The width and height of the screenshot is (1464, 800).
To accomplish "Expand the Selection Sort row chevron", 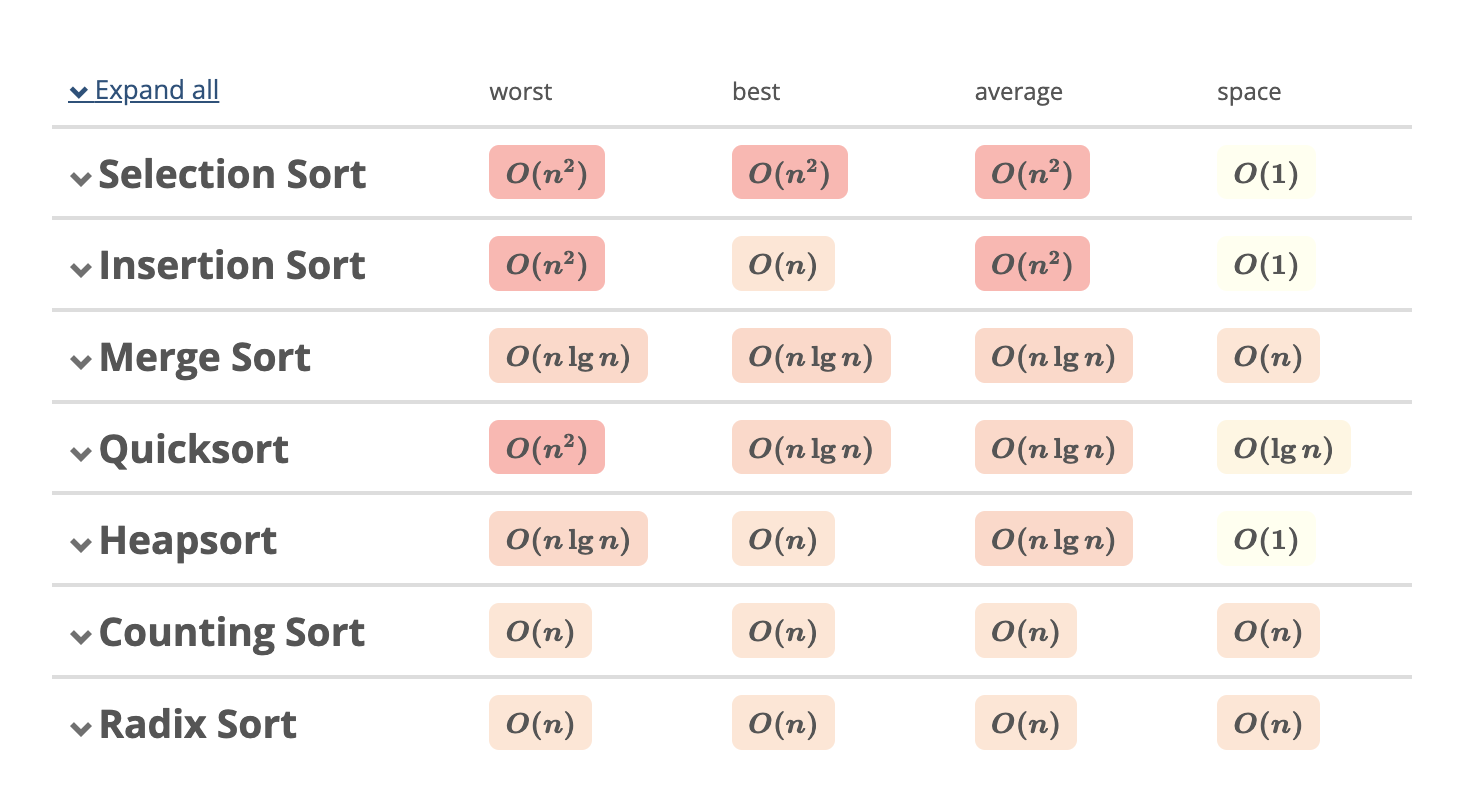I will (x=81, y=178).
